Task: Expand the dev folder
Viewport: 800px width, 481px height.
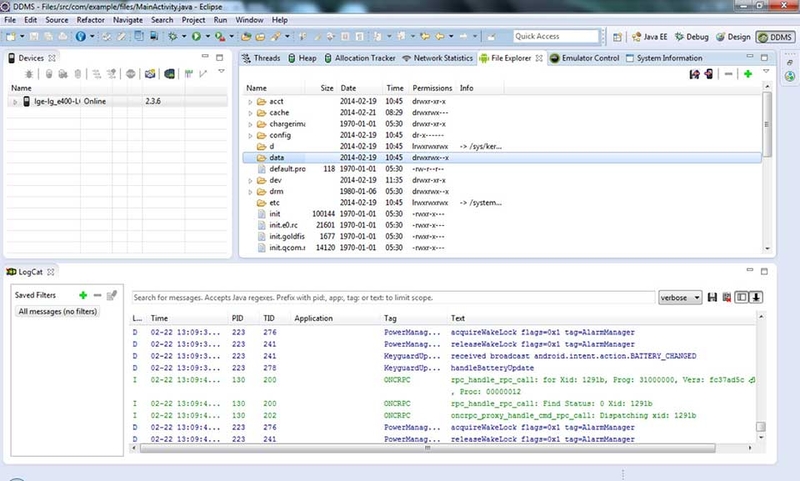Action: click(x=250, y=181)
